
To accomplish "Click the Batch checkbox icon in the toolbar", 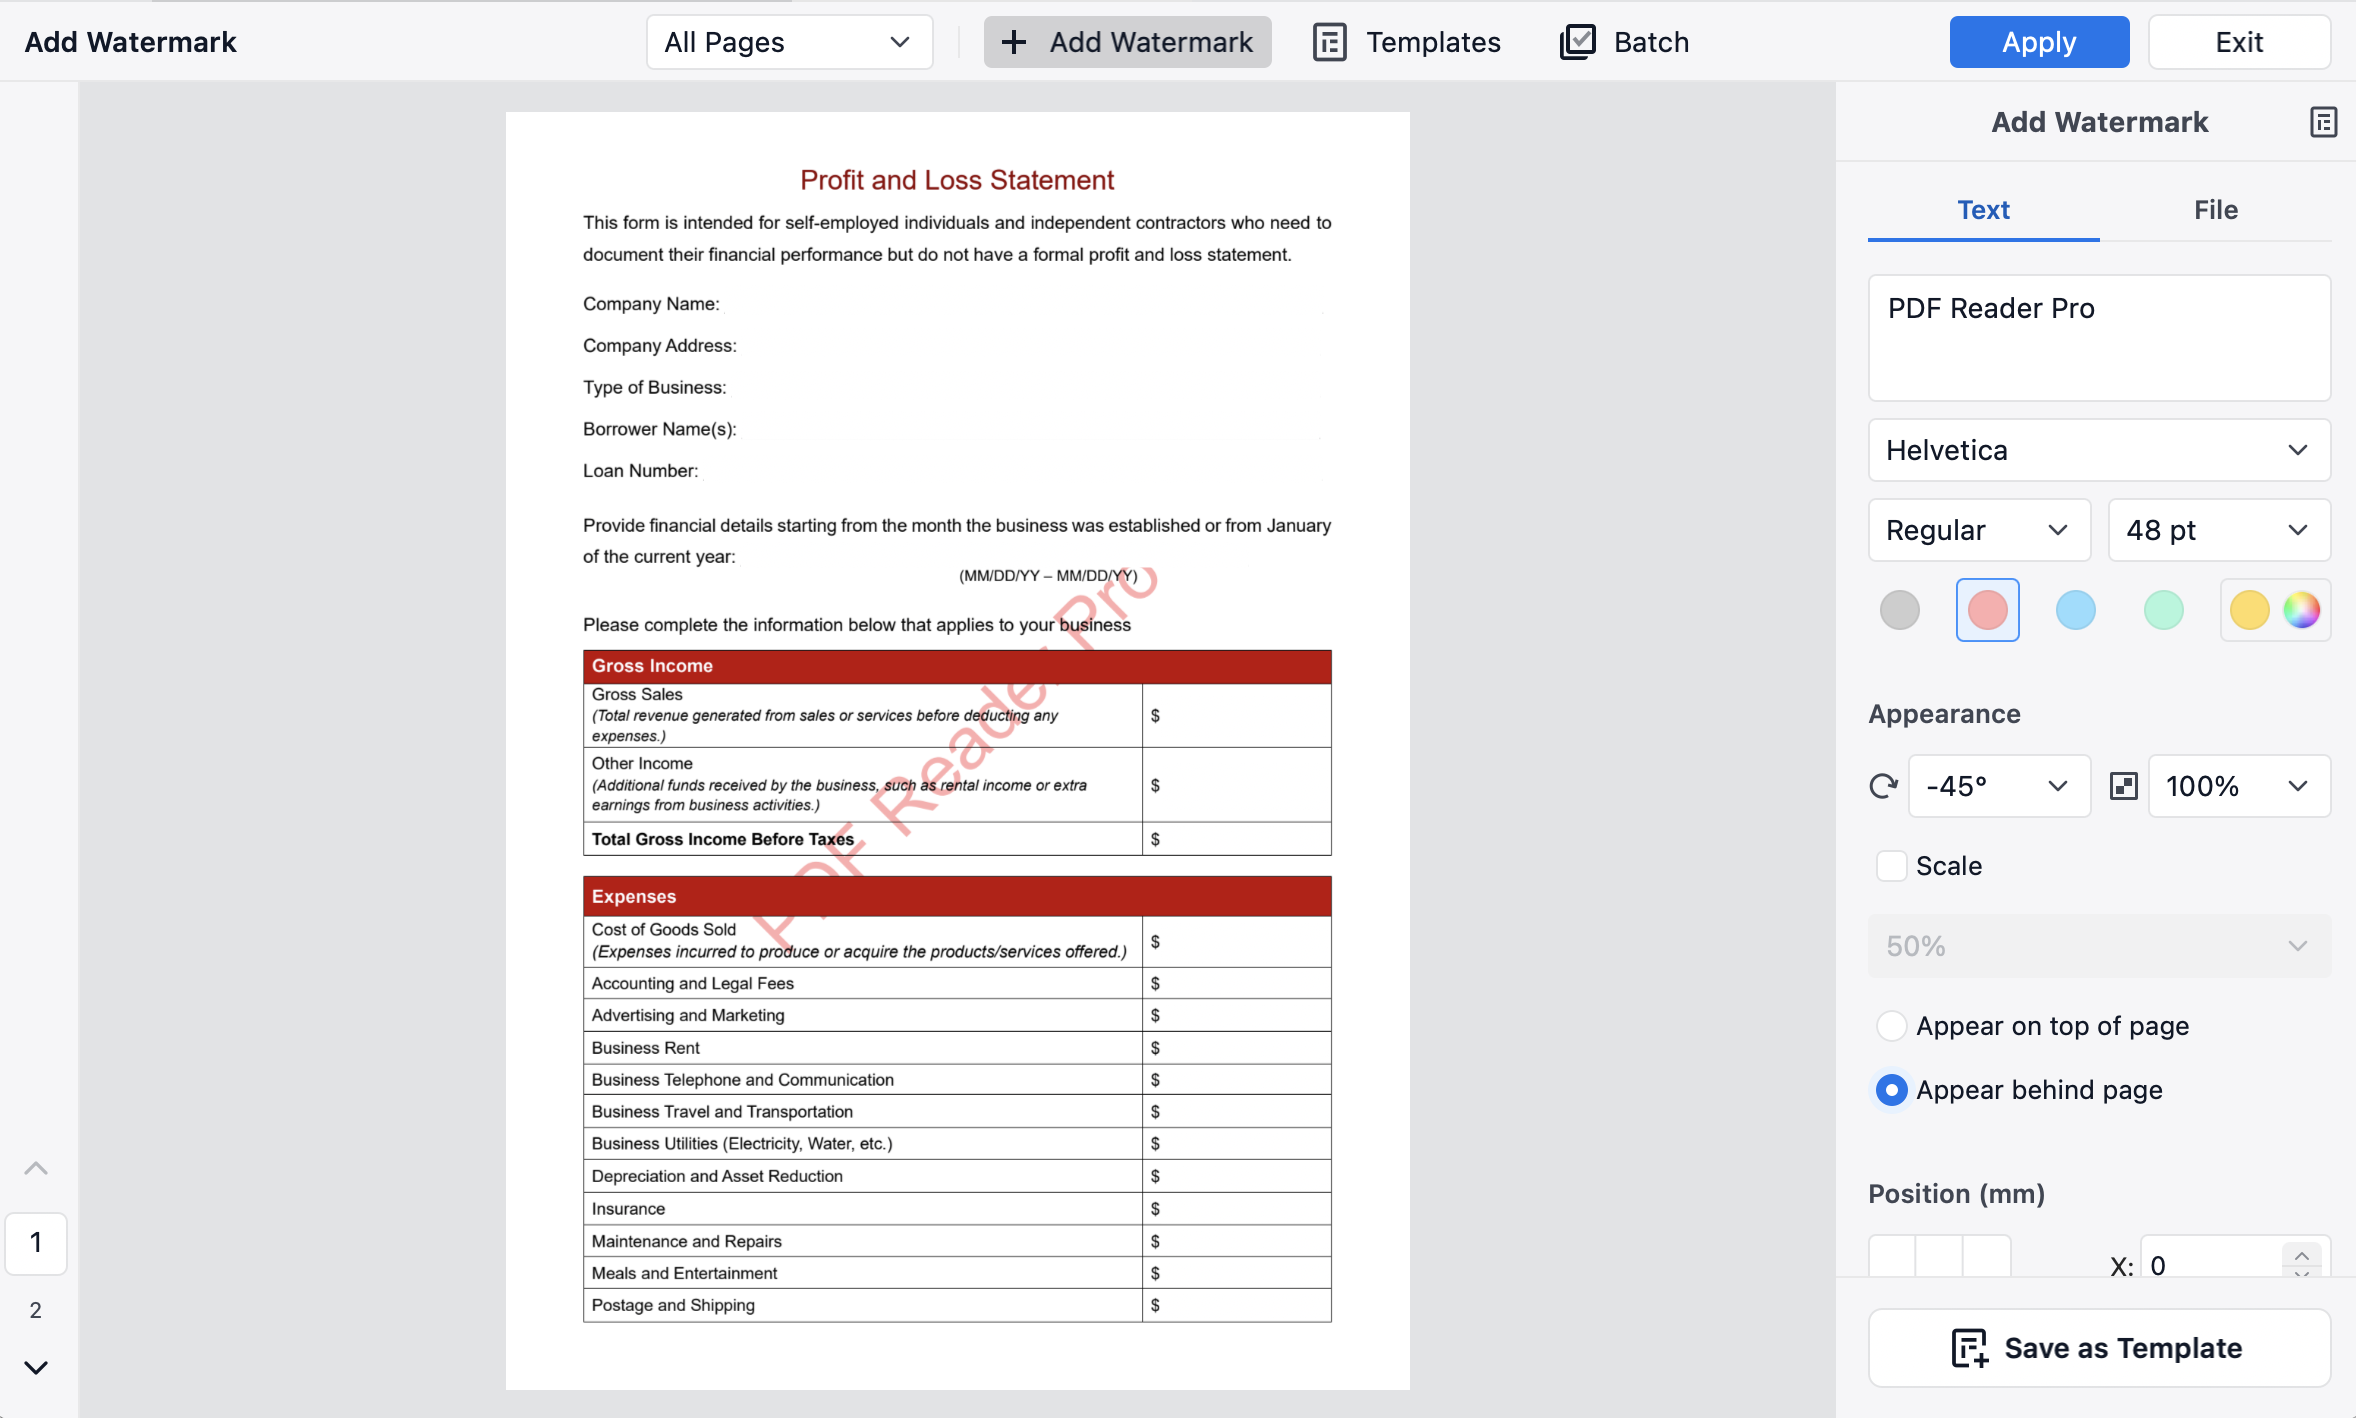I will (x=1577, y=42).
